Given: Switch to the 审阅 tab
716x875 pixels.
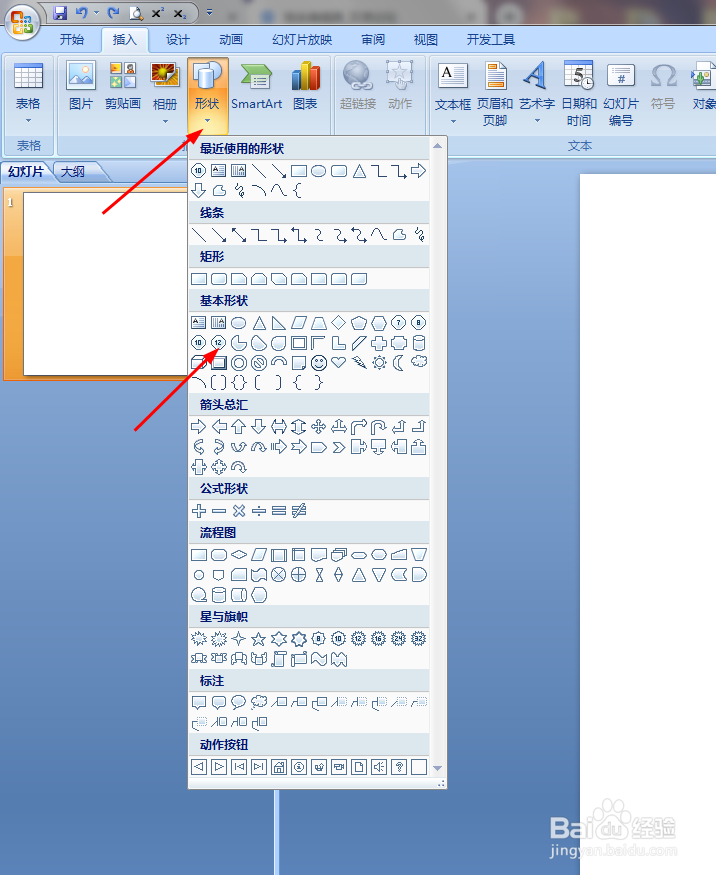Looking at the screenshot, I should pos(373,40).
